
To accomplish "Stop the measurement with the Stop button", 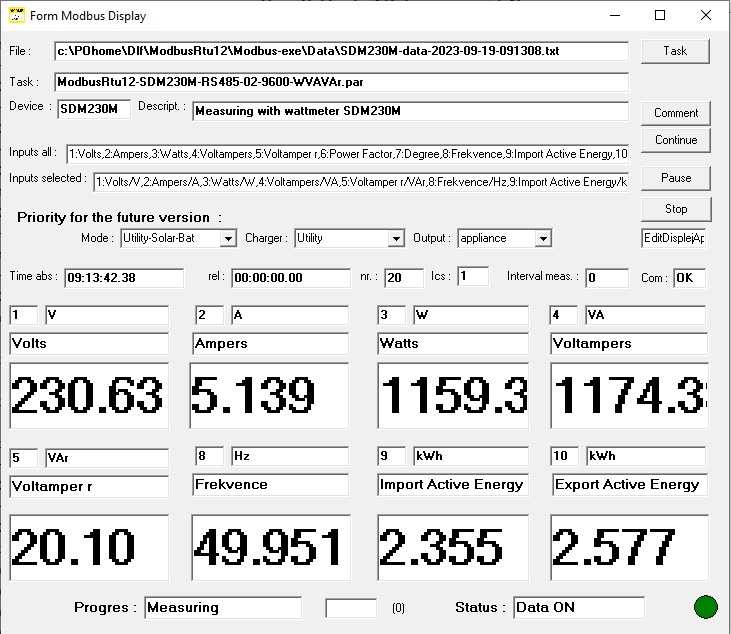I will pyautogui.click(x=676, y=209).
